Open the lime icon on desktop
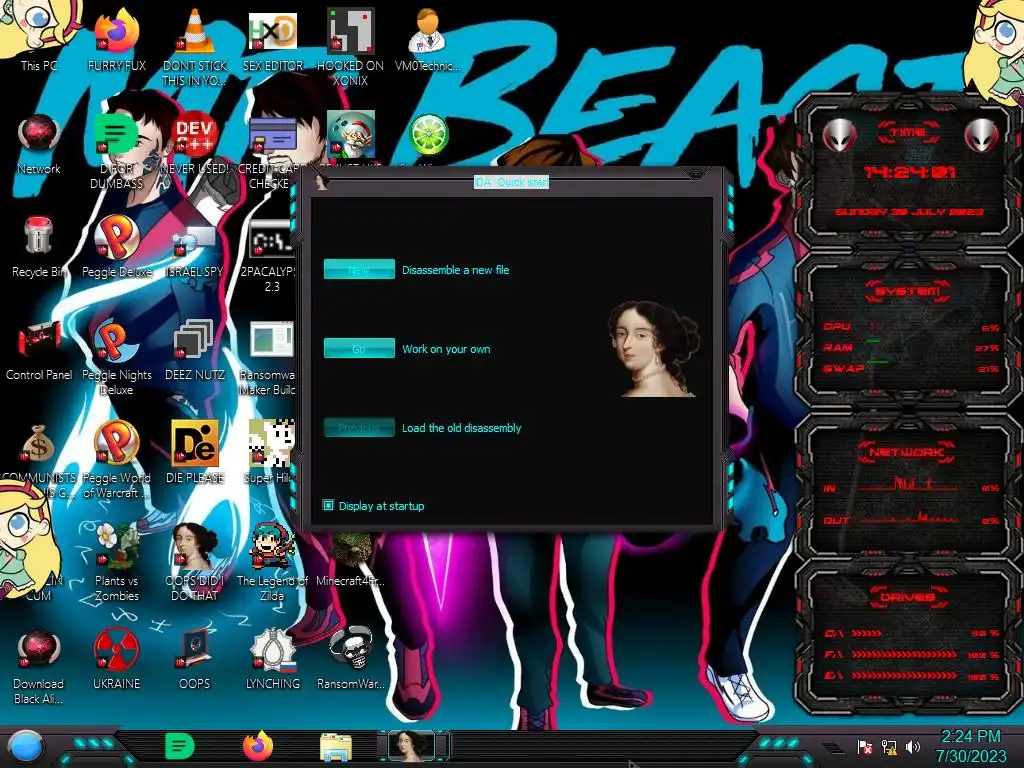This screenshot has width=1024, height=768. pyautogui.click(x=428, y=135)
